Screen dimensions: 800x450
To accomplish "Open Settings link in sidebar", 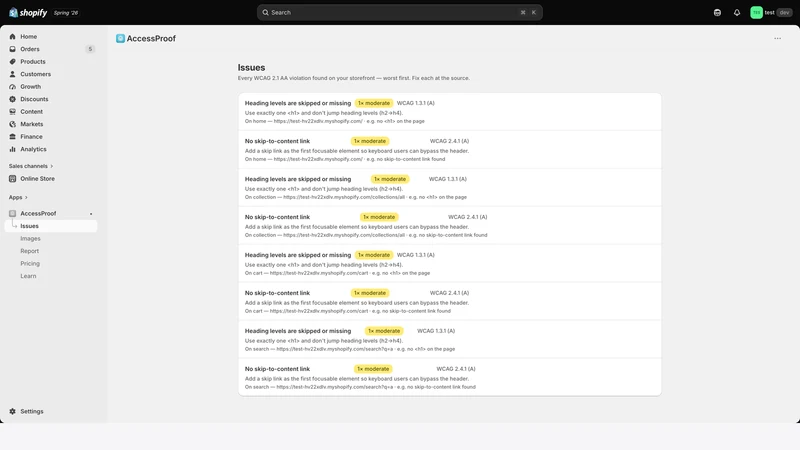I will pos(32,411).
